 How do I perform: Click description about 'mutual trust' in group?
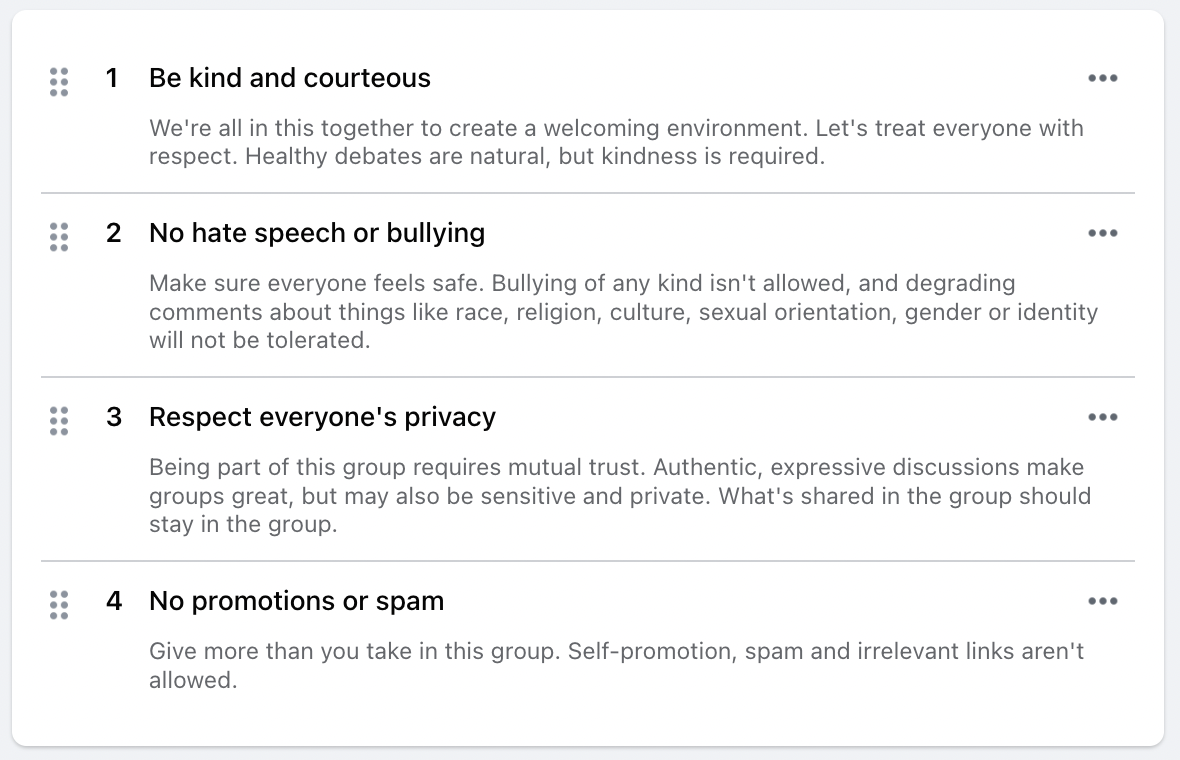[x=620, y=496]
